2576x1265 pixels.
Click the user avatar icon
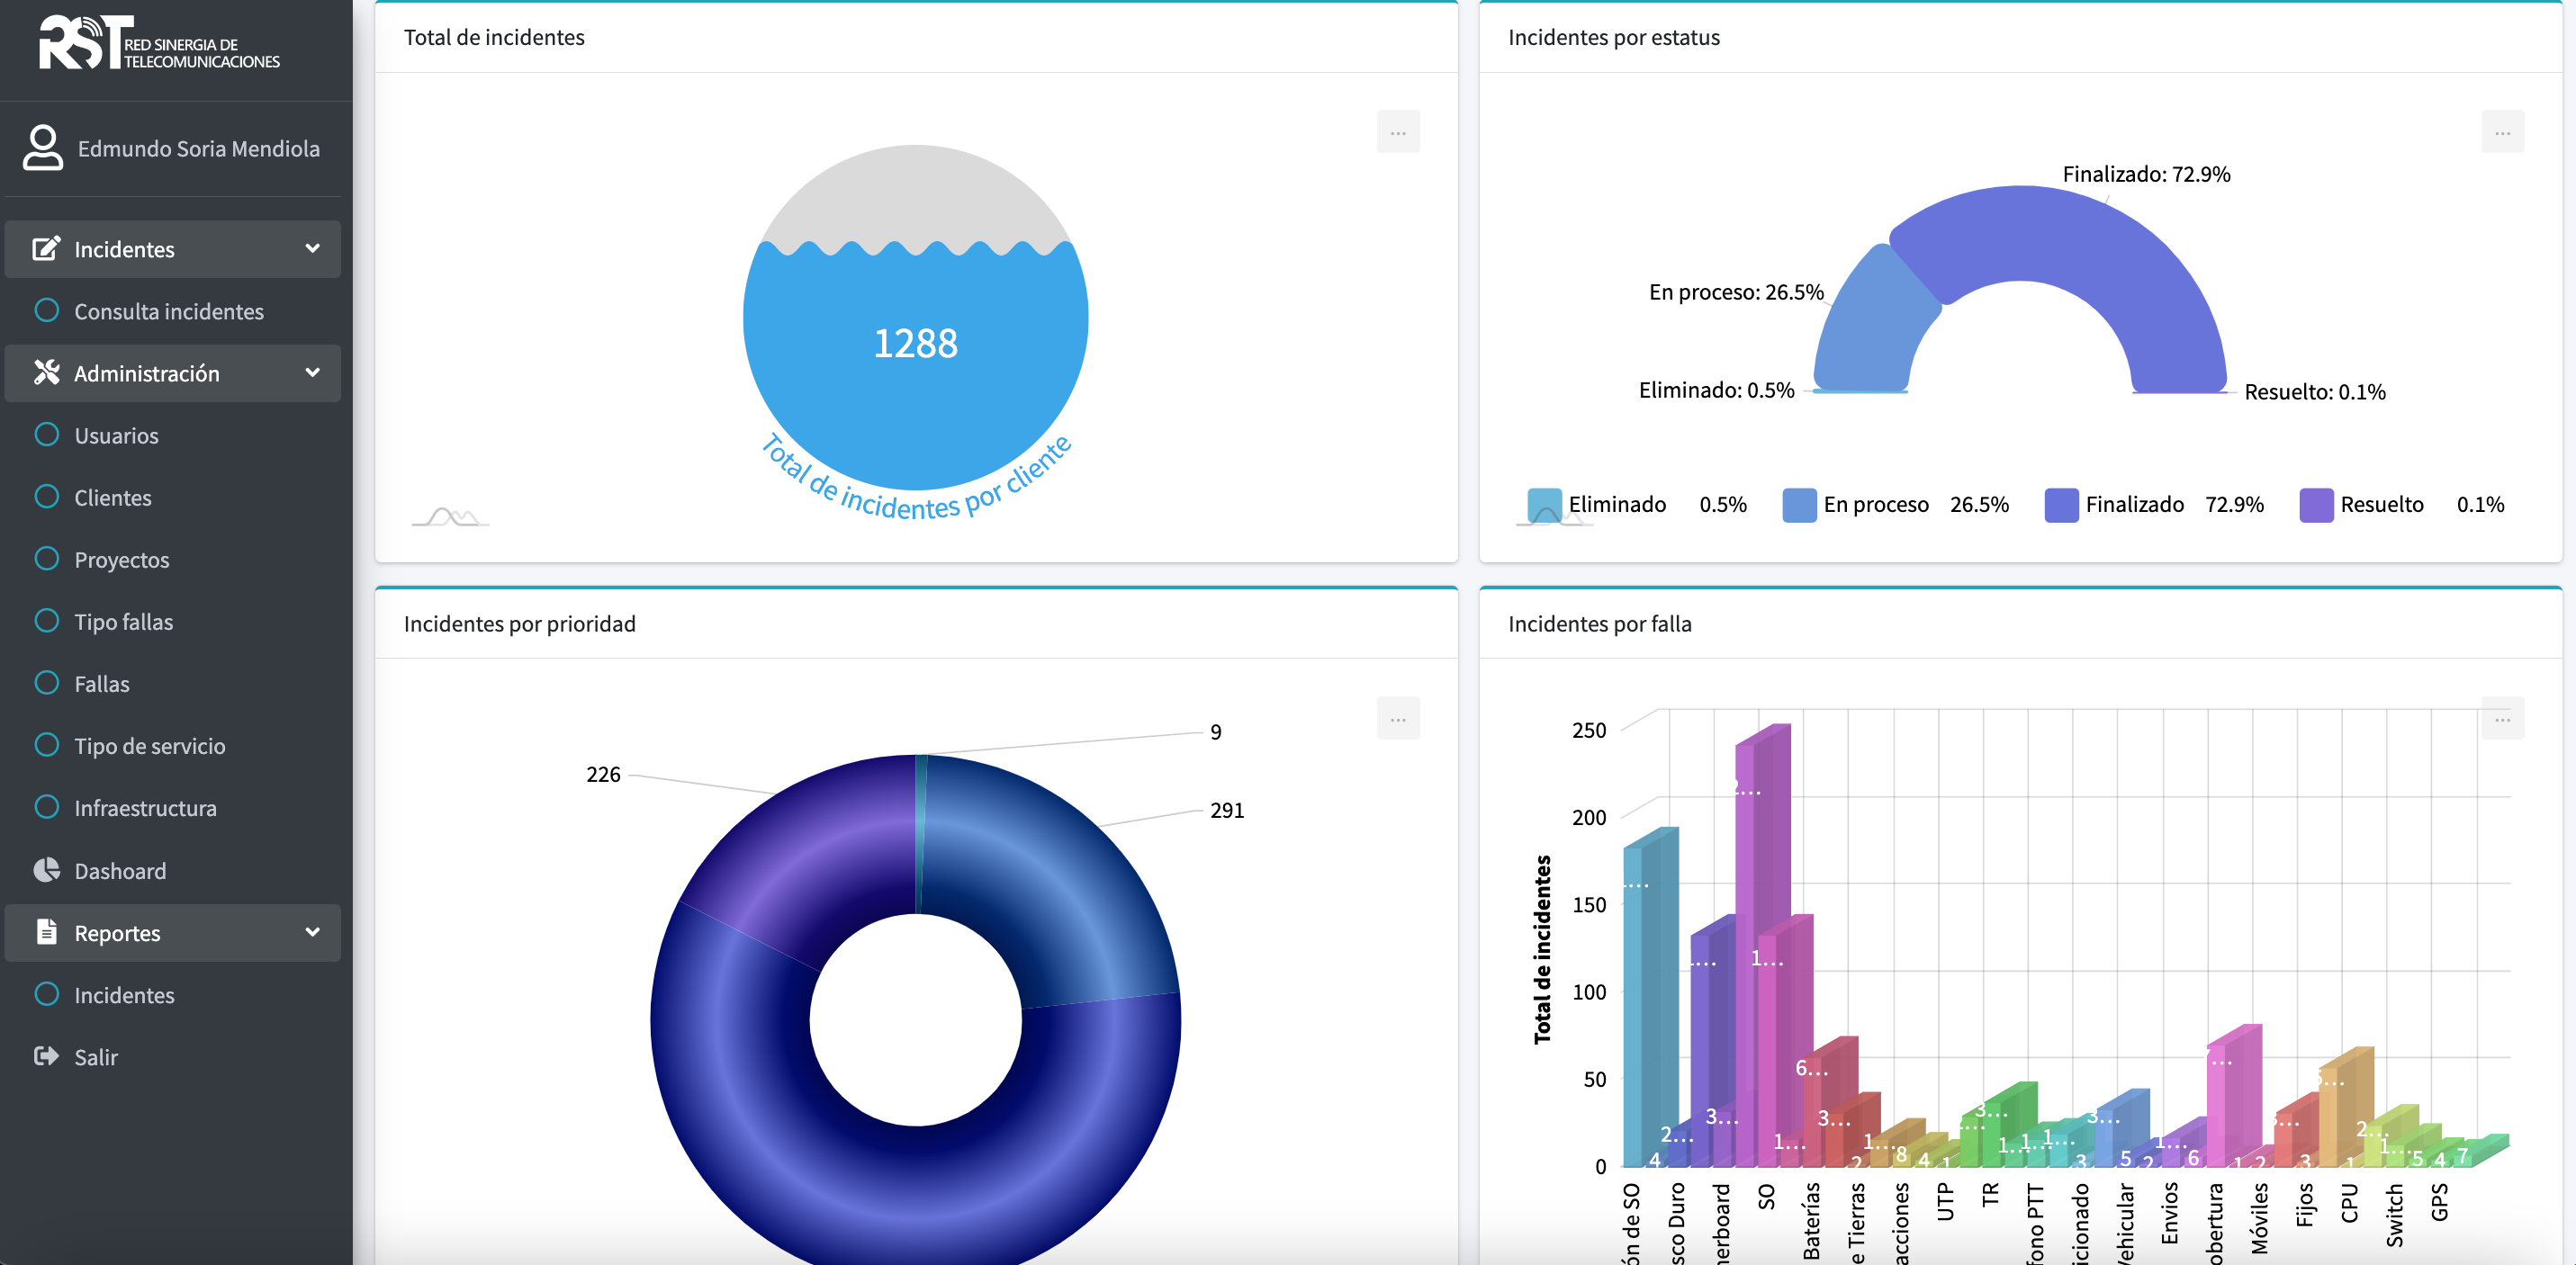tap(43, 148)
